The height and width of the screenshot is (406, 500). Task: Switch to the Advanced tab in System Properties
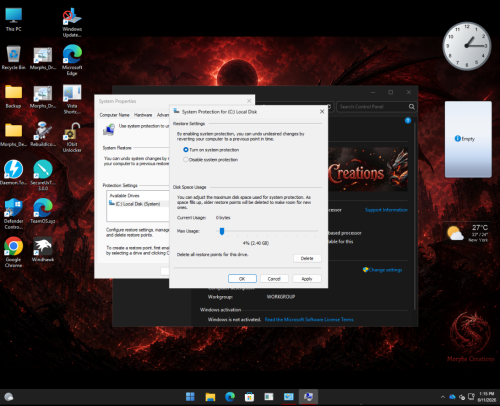pos(163,115)
